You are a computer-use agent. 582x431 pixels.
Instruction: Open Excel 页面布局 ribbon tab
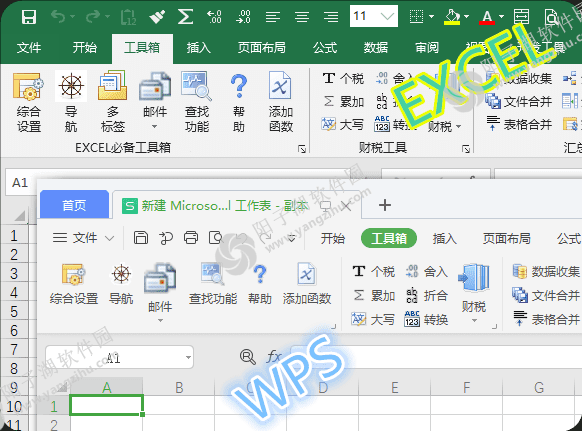(x=262, y=48)
